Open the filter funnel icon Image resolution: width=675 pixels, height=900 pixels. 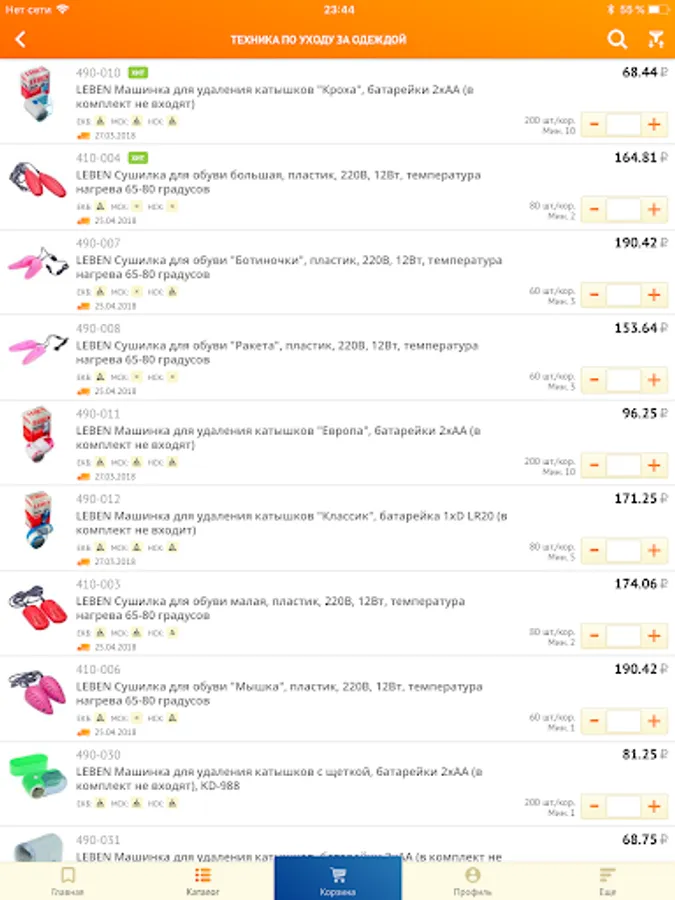pos(656,40)
